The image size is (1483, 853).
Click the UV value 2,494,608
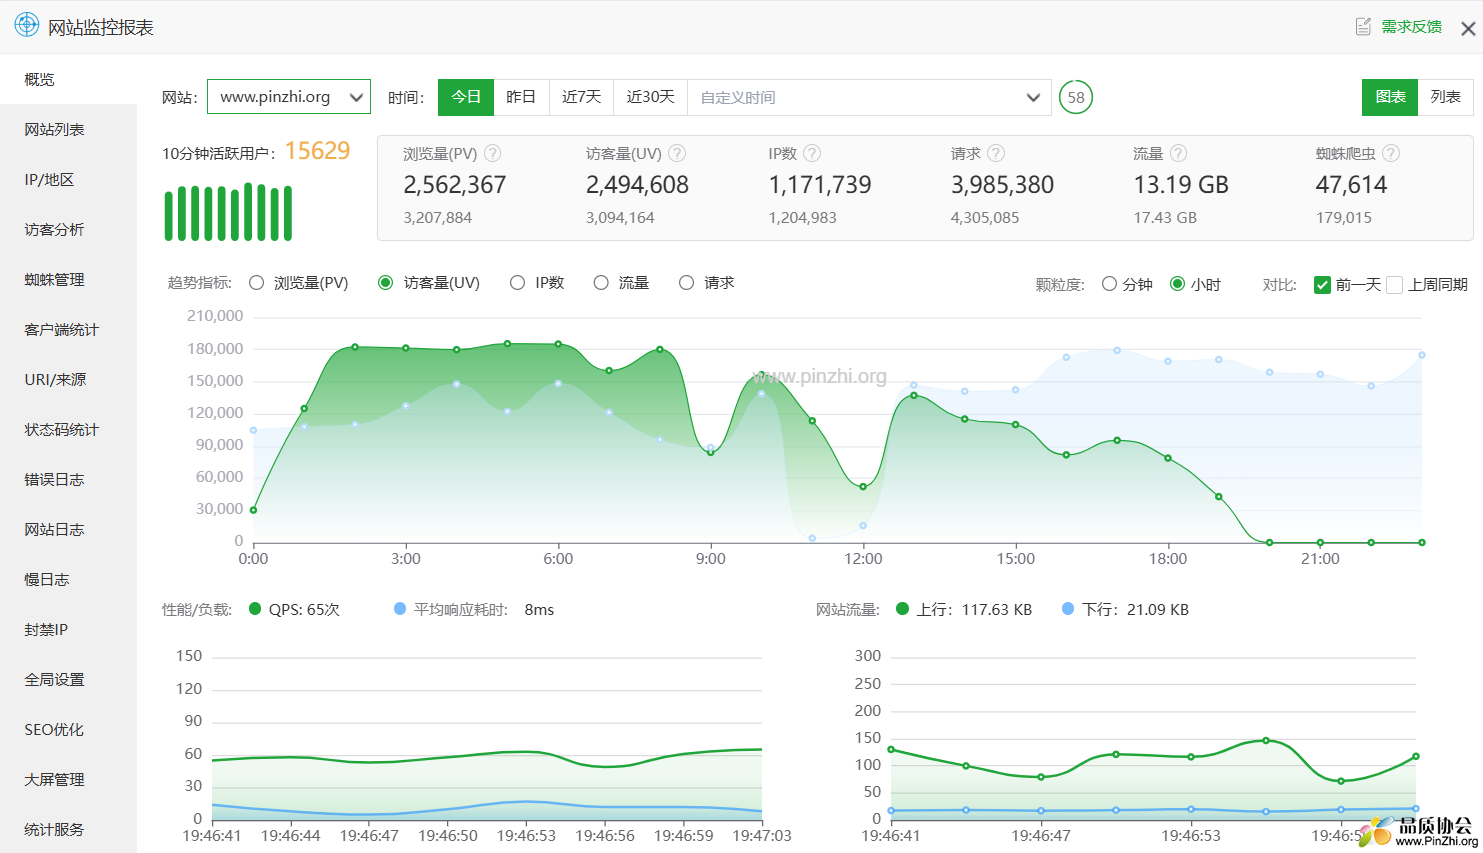coord(637,185)
